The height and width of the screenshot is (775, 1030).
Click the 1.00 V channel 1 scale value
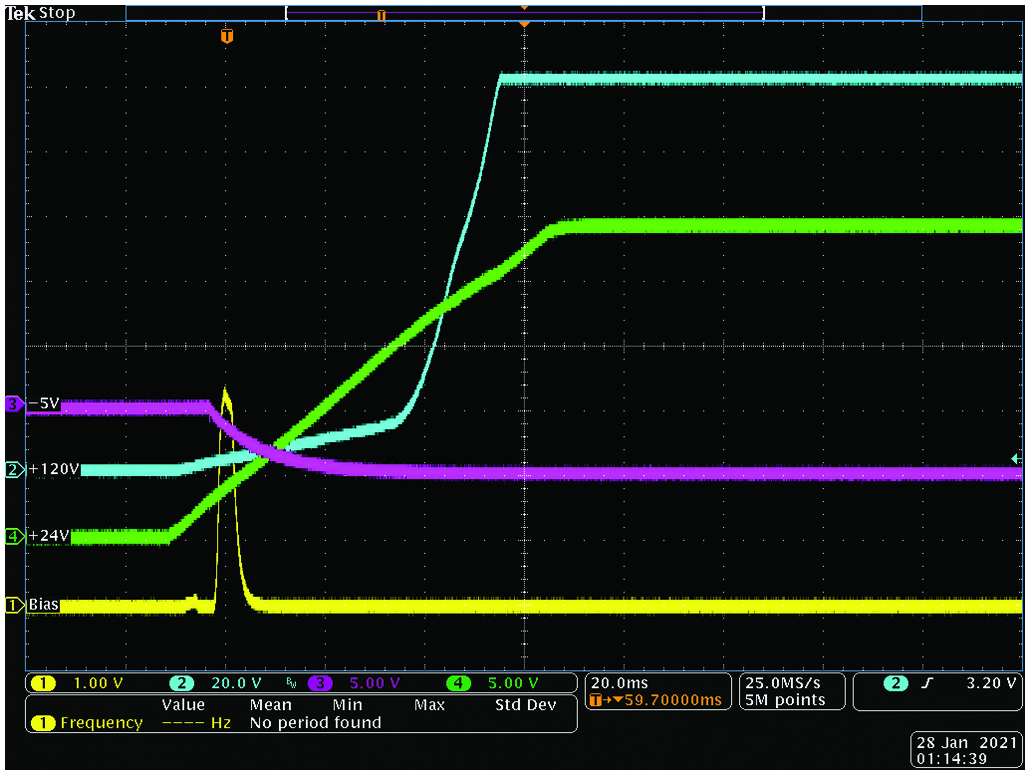tap(98, 684)
